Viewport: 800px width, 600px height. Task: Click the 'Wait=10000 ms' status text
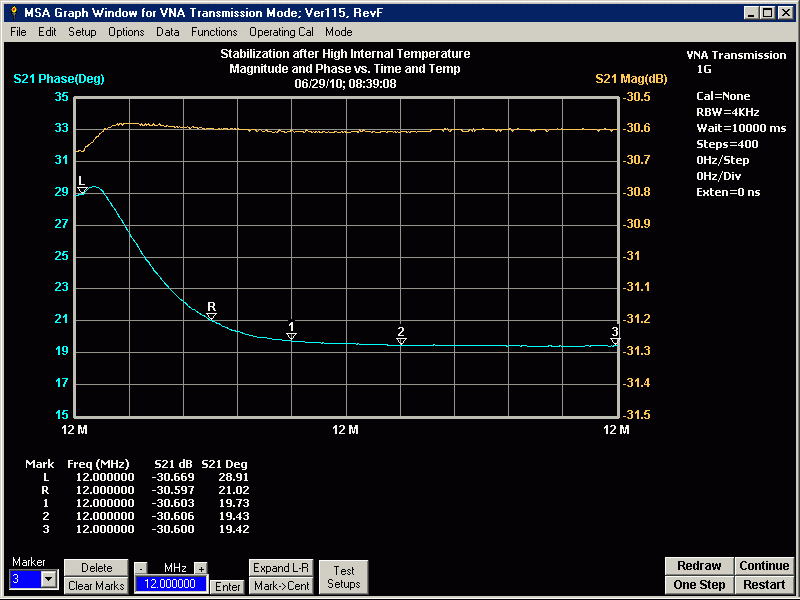741,128
